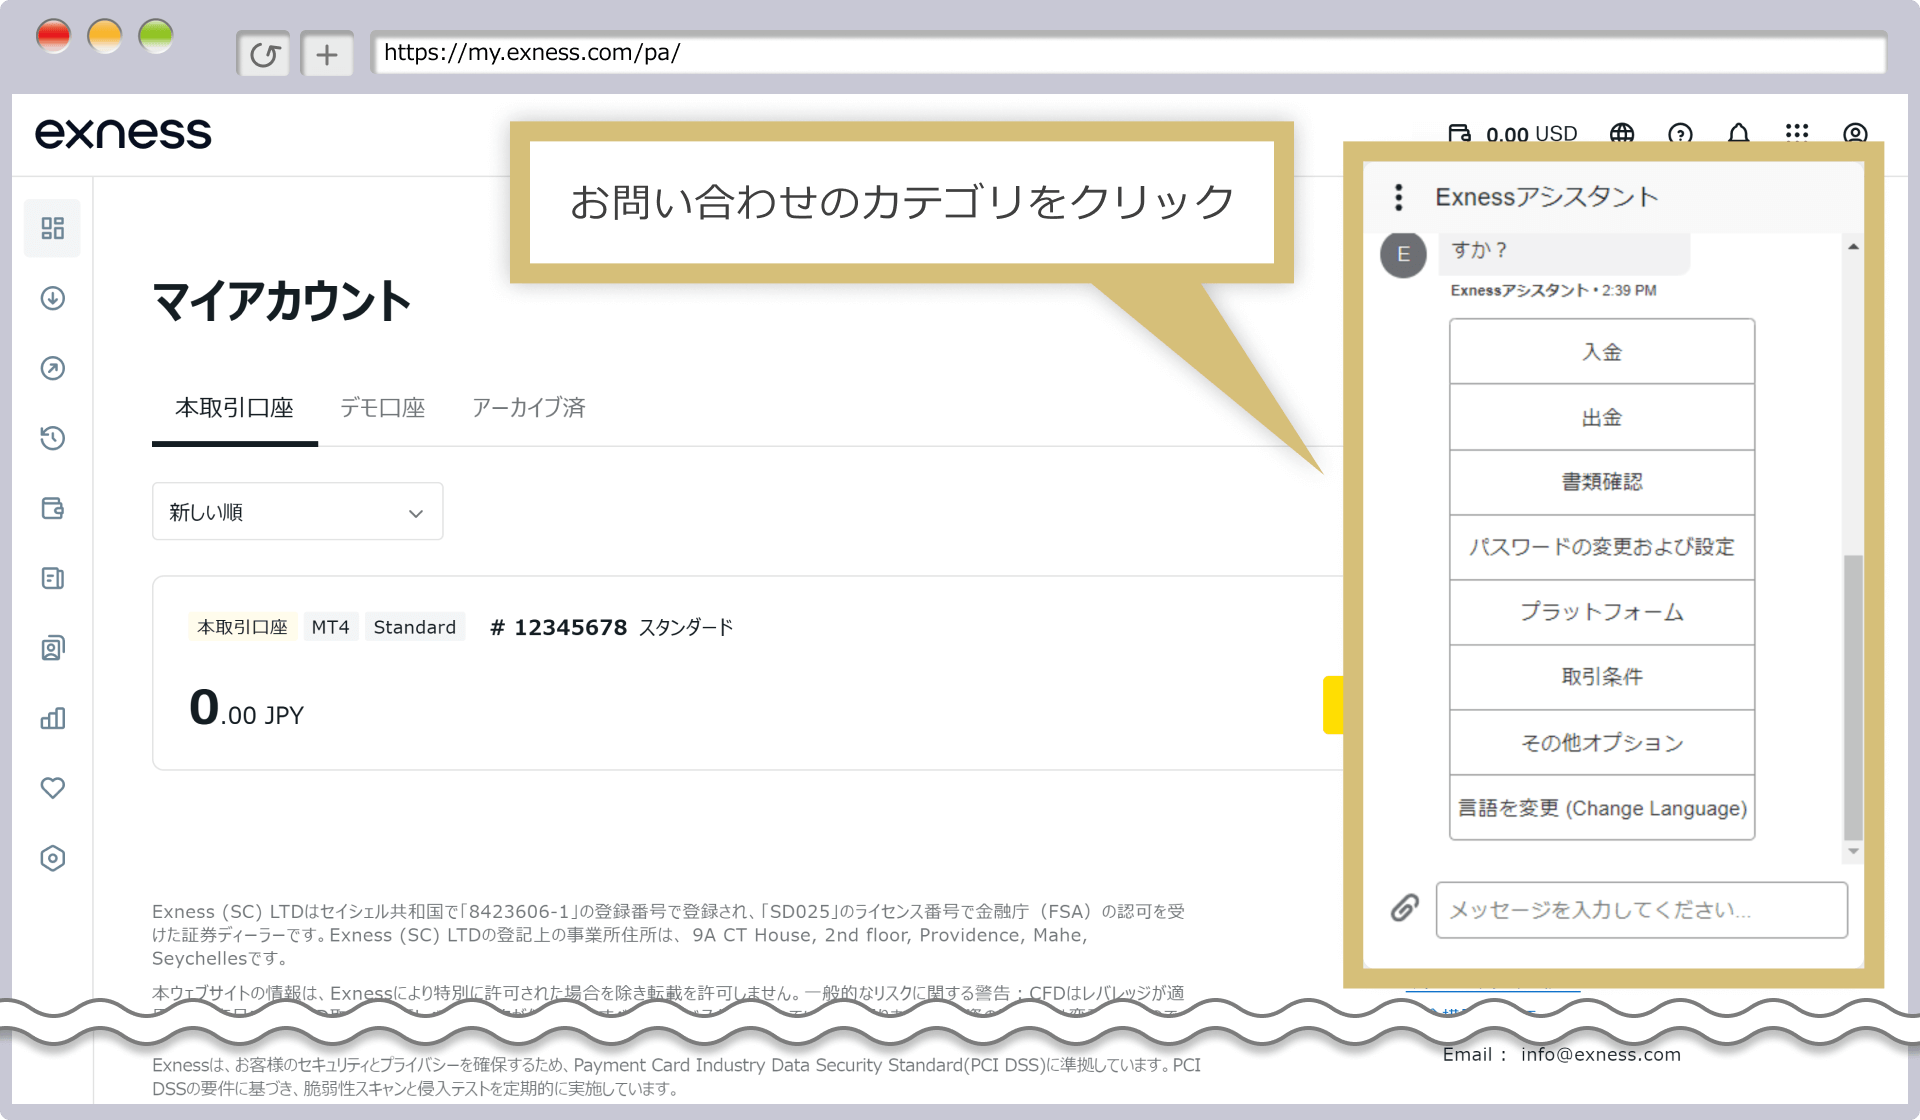Click the マイアカウント page heading
This screenshot has height=1120, width=1920.
(281, 301)
